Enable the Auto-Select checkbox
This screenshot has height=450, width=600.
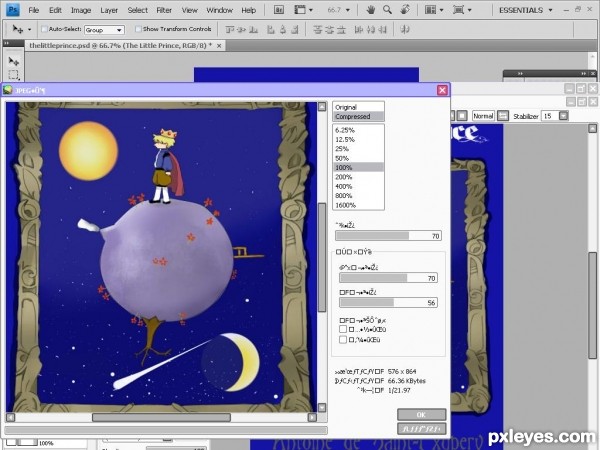point(44,29)
